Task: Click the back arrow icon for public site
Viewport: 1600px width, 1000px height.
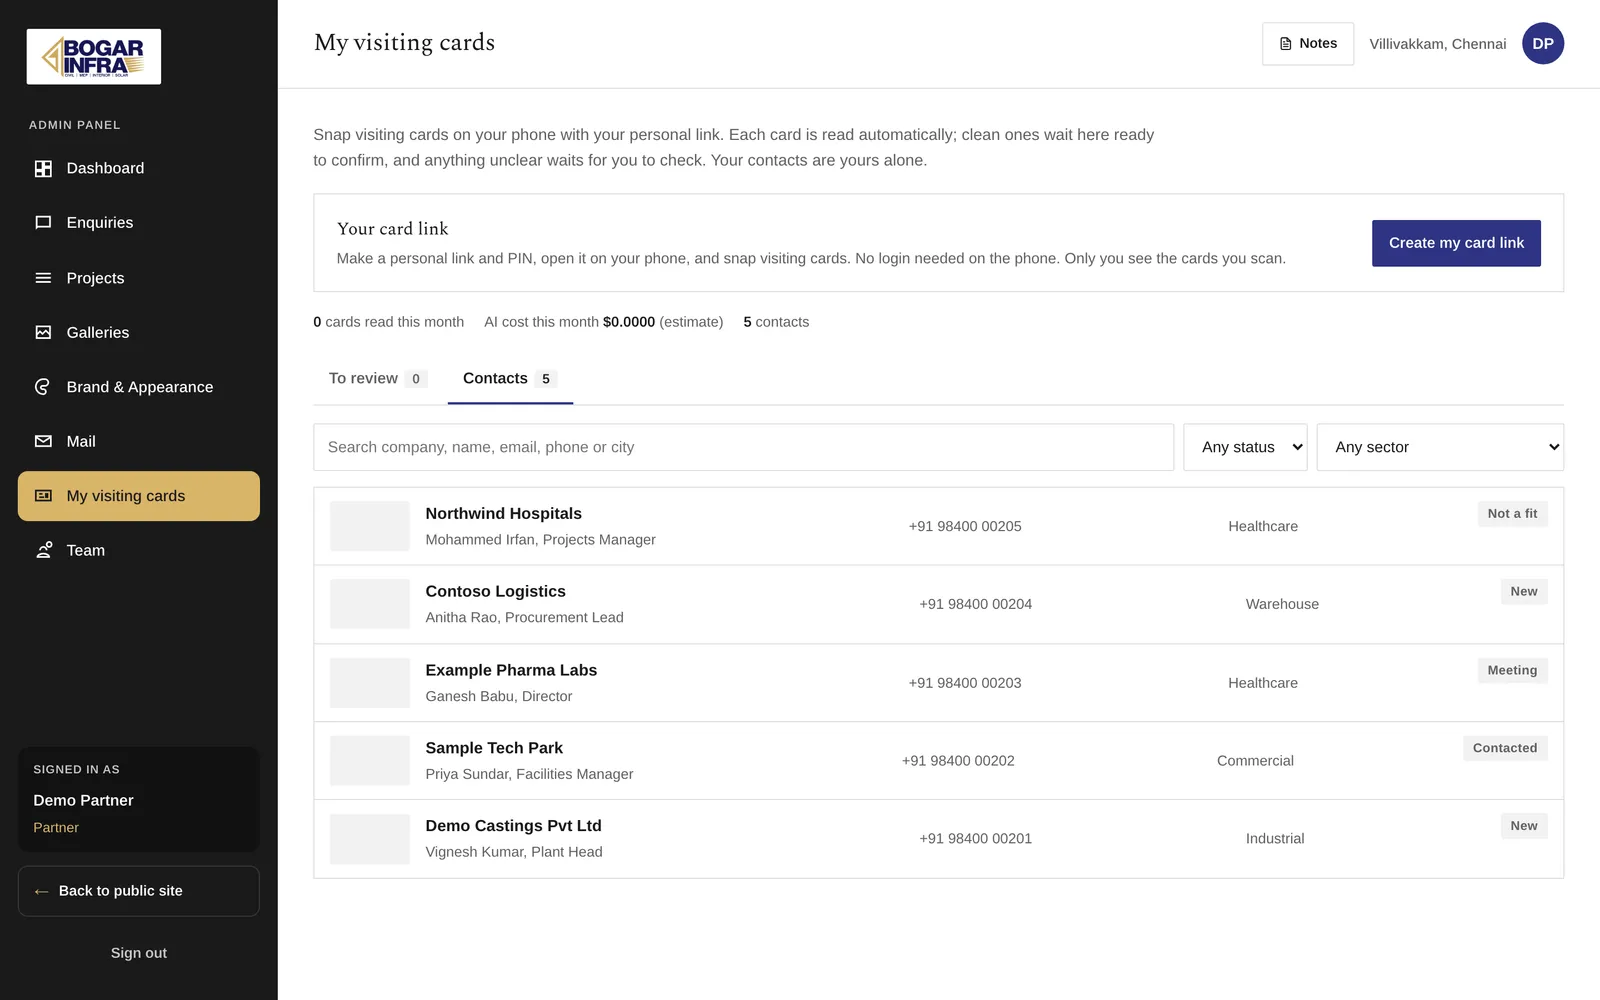Action: 41,891
